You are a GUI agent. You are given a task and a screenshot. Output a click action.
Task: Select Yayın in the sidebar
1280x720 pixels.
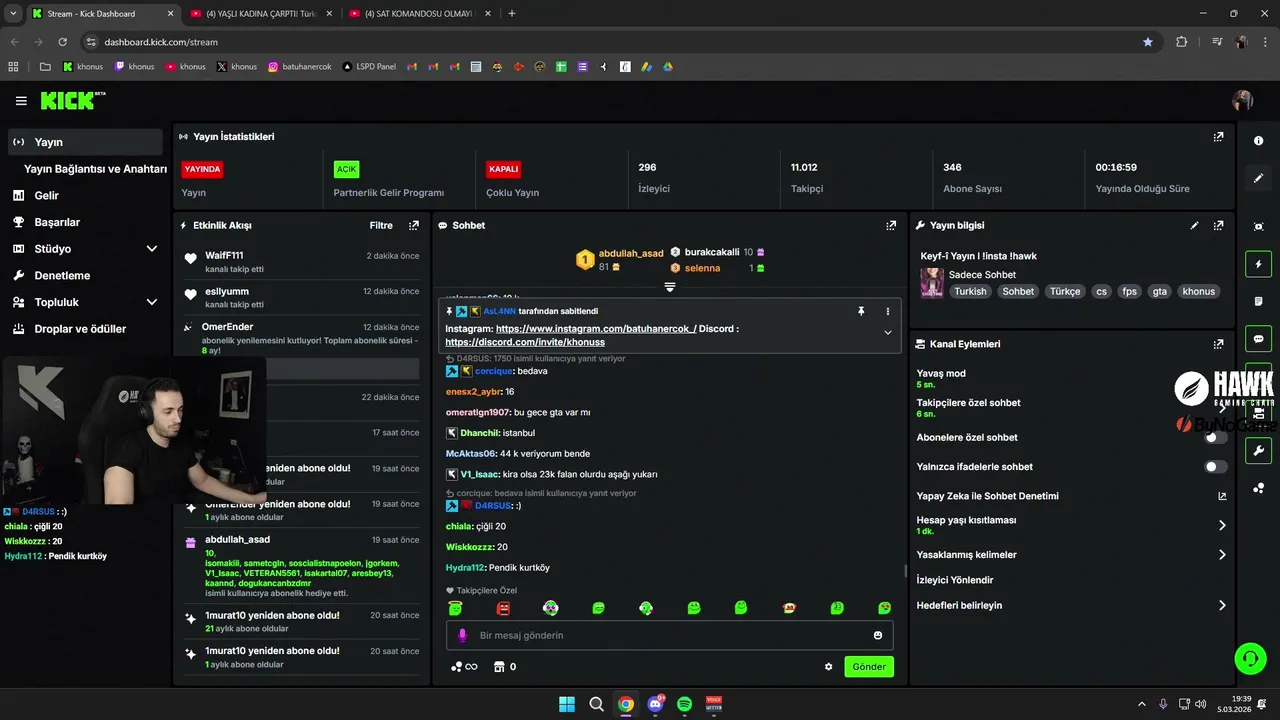[x=84, y=142]
